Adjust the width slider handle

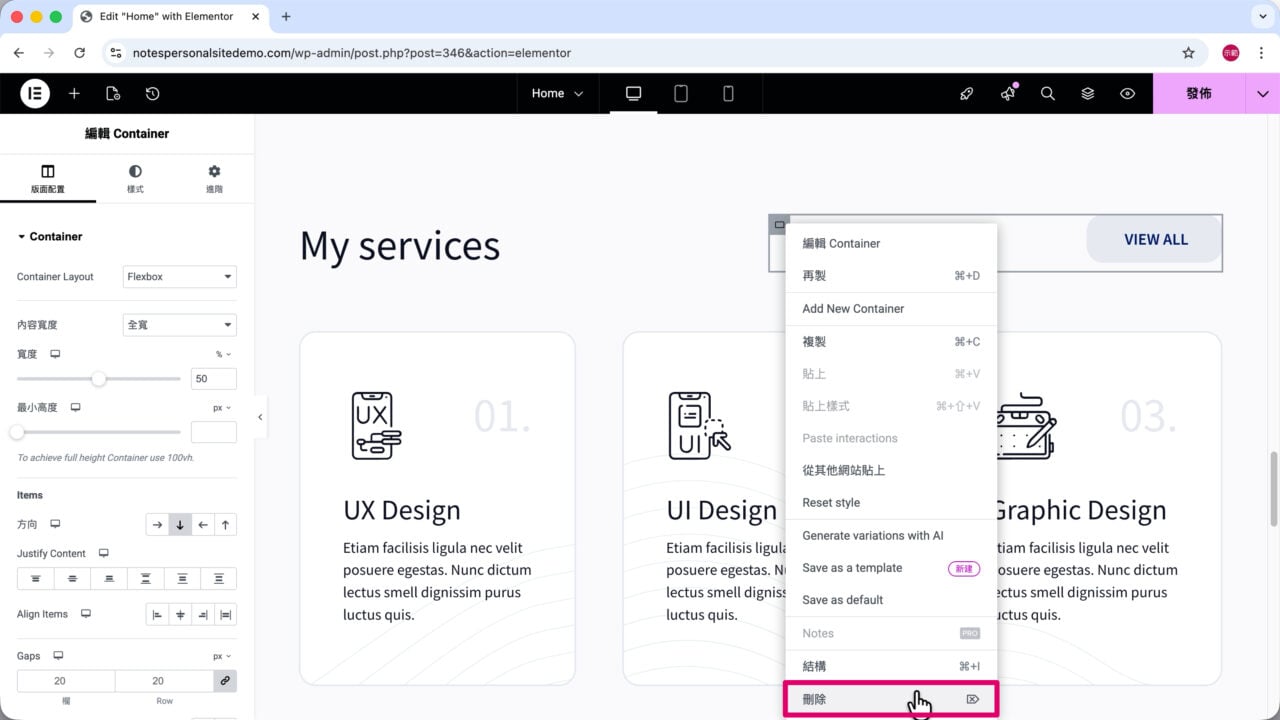pos(99,379)
